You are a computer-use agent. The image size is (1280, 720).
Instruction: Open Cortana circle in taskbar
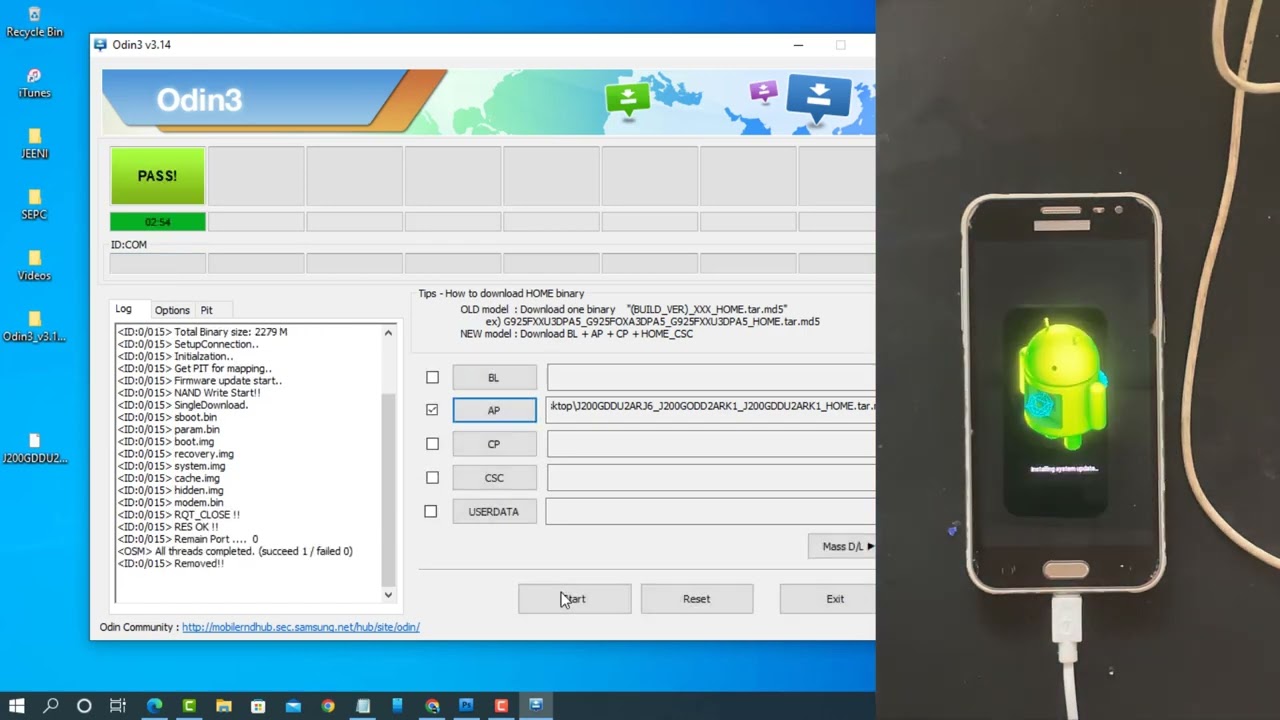pyautogui.click(x=84, y=706)
